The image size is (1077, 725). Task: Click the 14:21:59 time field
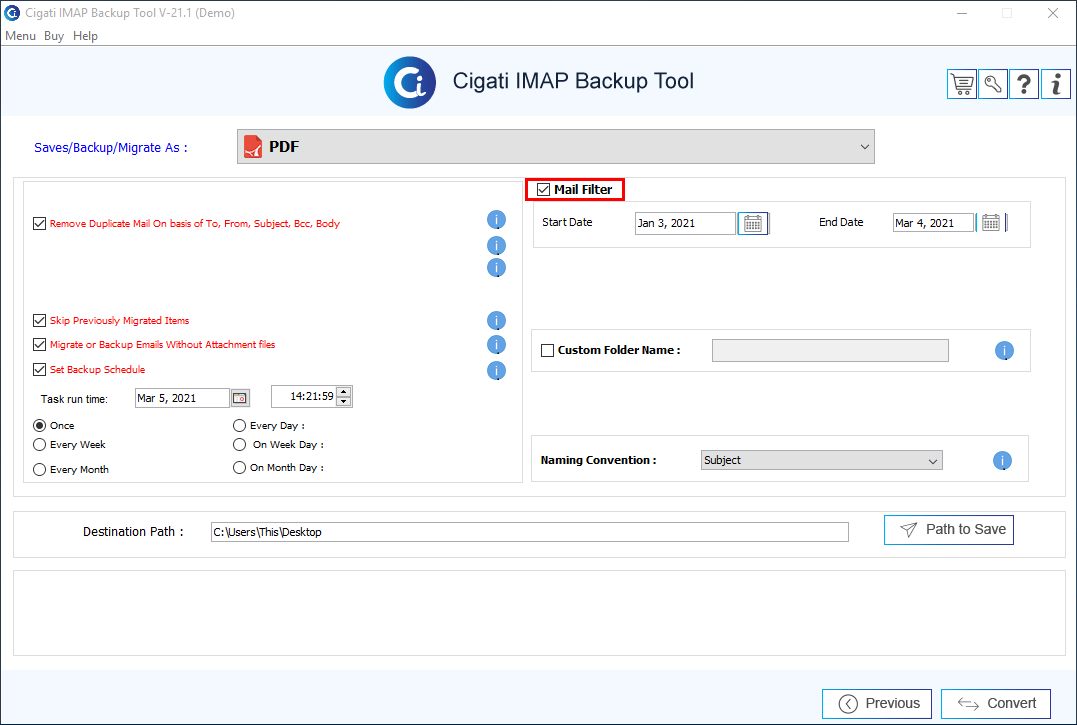(x=304, y=397)
